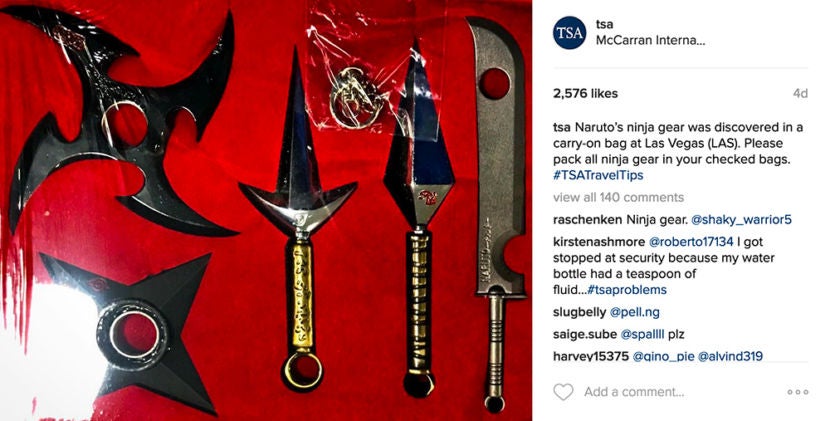830x421 pixels.
Task: Open the three-dot more options menu
Action: click(798, 392)
